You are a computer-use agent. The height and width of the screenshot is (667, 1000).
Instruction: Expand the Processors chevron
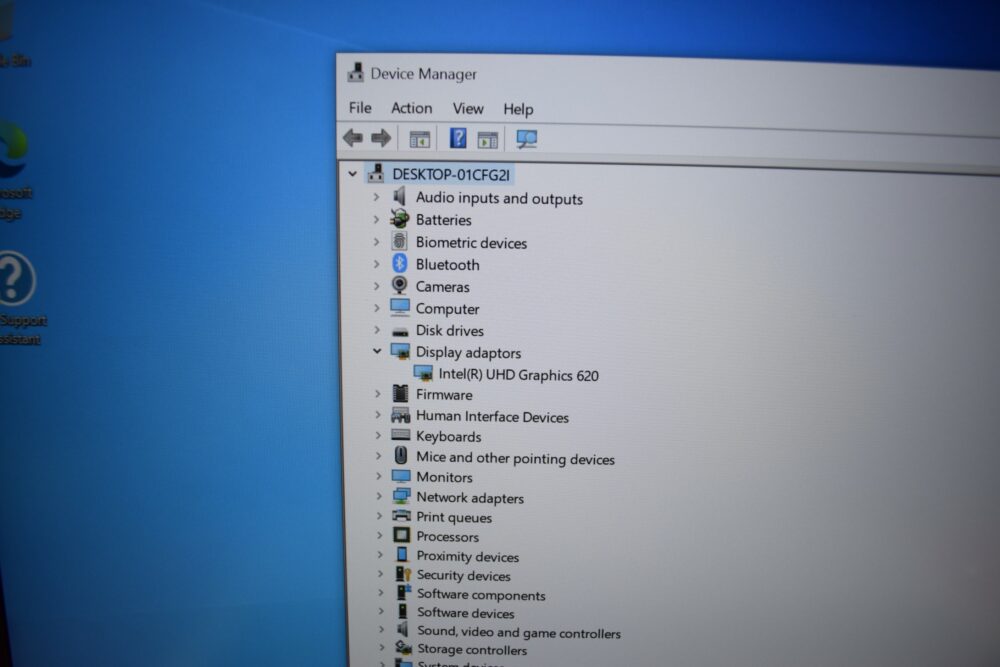click(379, 535)
